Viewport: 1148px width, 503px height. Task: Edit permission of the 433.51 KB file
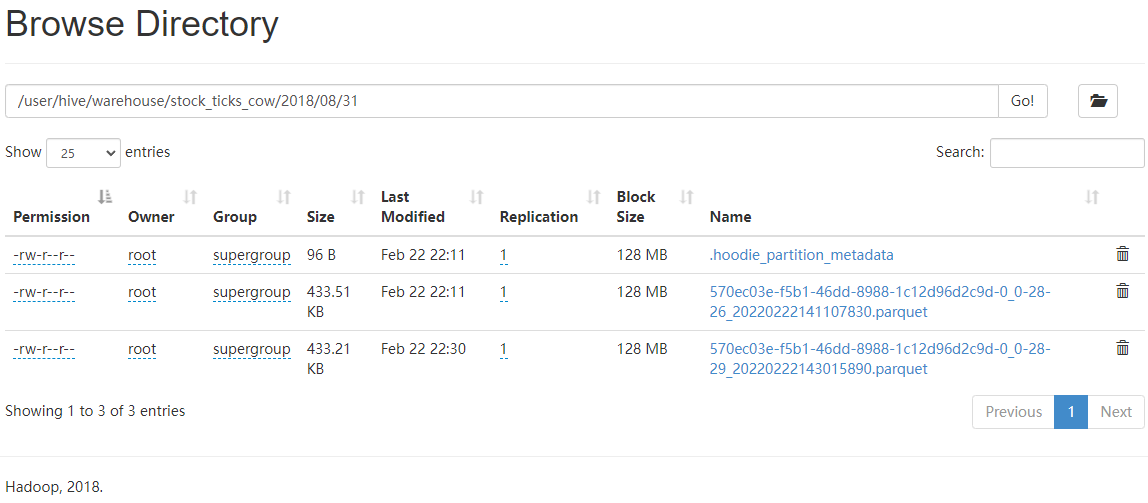[x=44, y=291]
